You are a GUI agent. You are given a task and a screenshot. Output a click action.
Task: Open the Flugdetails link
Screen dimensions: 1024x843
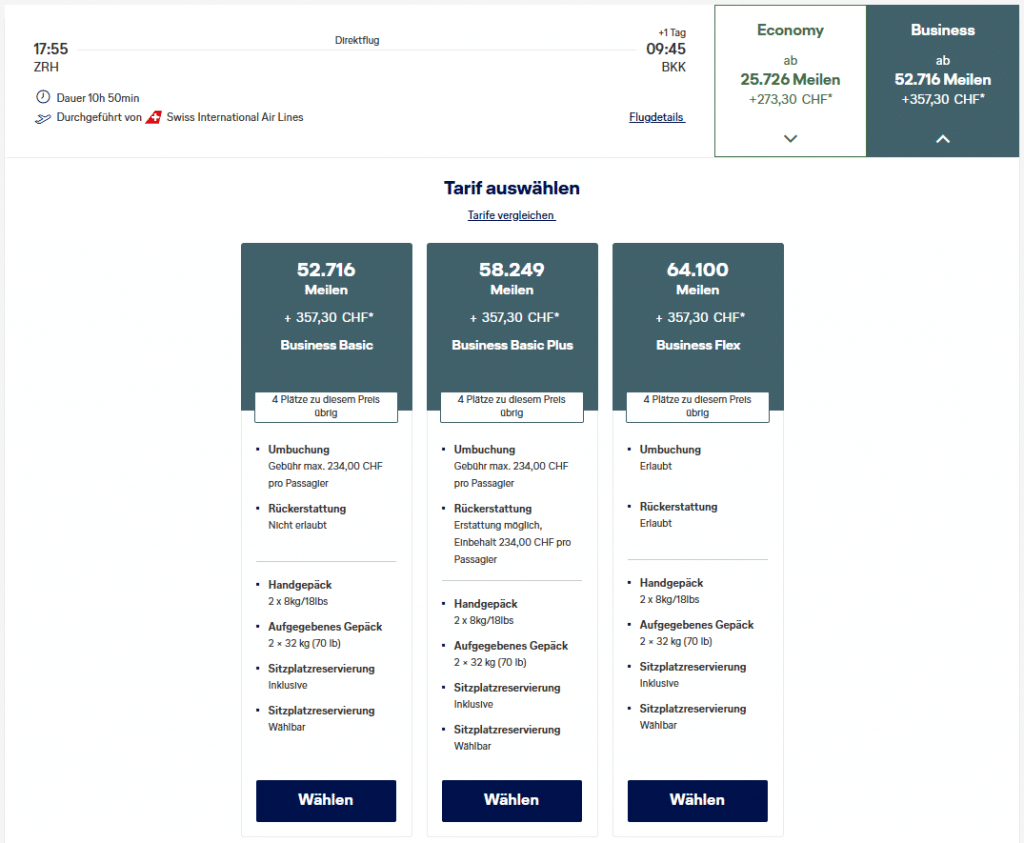click(656, 117)
